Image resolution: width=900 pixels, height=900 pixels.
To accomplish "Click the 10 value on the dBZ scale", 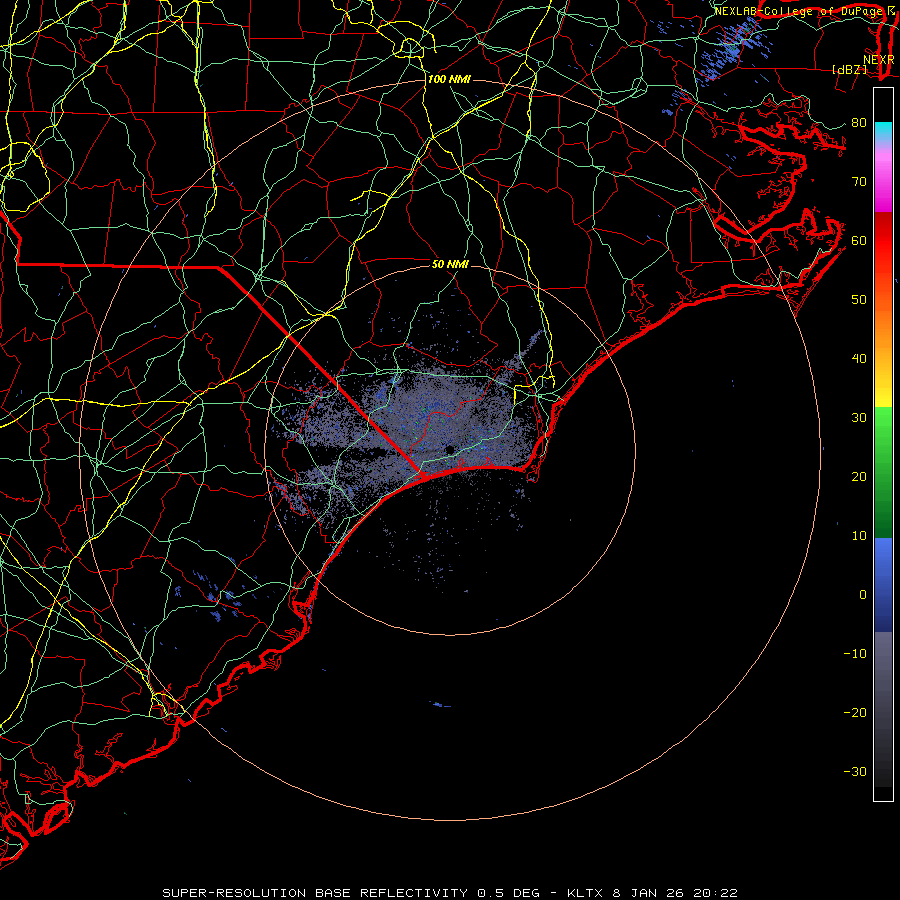I will 859,536.
